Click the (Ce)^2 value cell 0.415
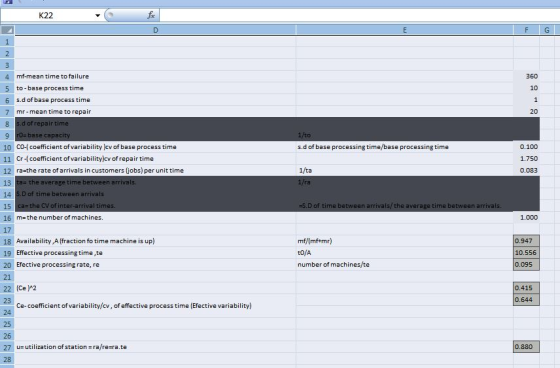The image size is (560, 368). [x=526, y=288]
